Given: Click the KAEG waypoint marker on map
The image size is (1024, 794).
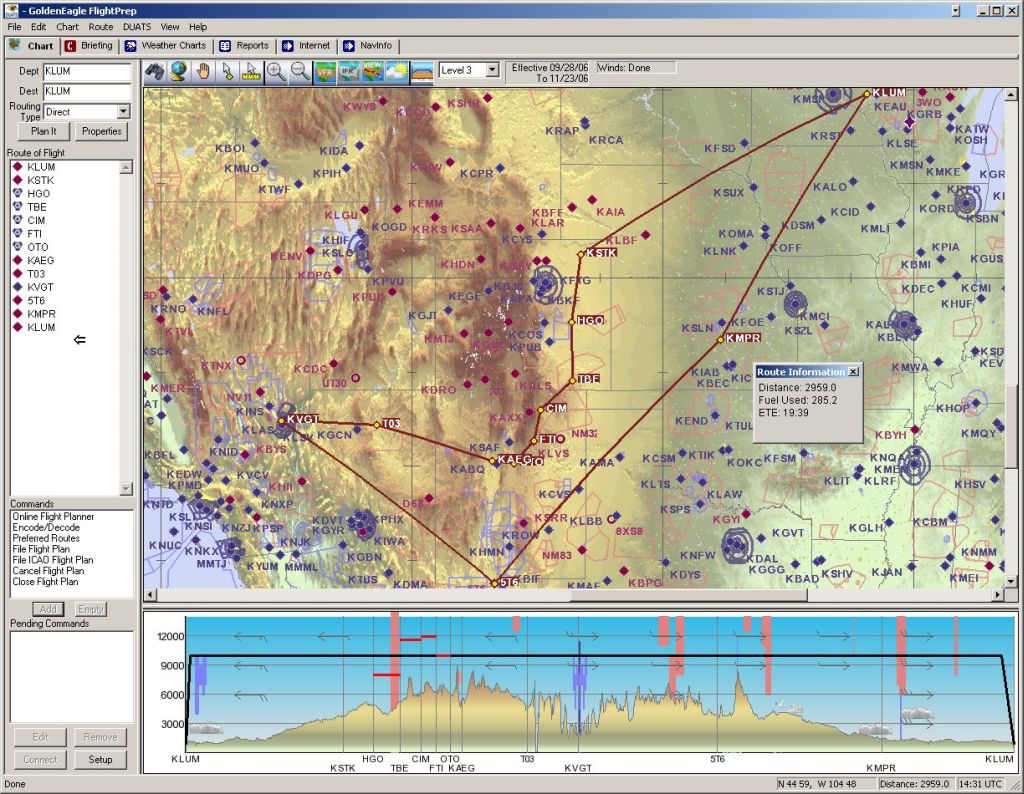Looking at the screenshot, I should 492,461.
